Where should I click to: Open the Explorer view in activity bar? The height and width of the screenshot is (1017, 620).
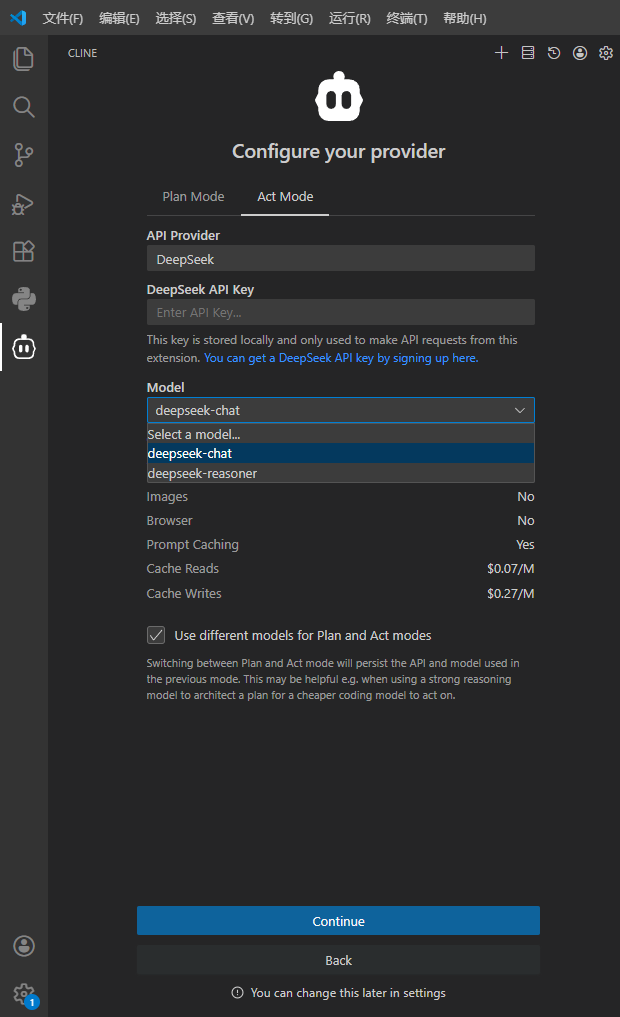point(23,59)
